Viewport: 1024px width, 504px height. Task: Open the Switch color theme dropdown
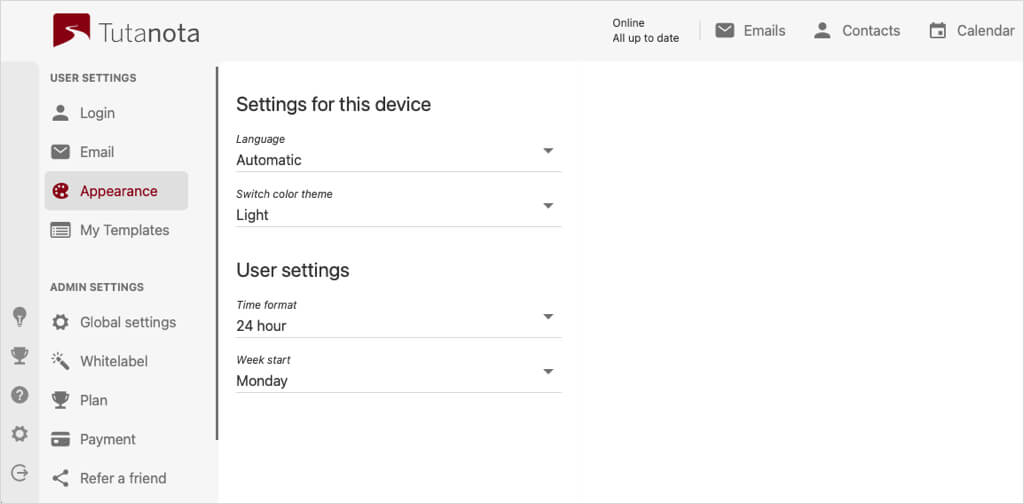point(547,206)
